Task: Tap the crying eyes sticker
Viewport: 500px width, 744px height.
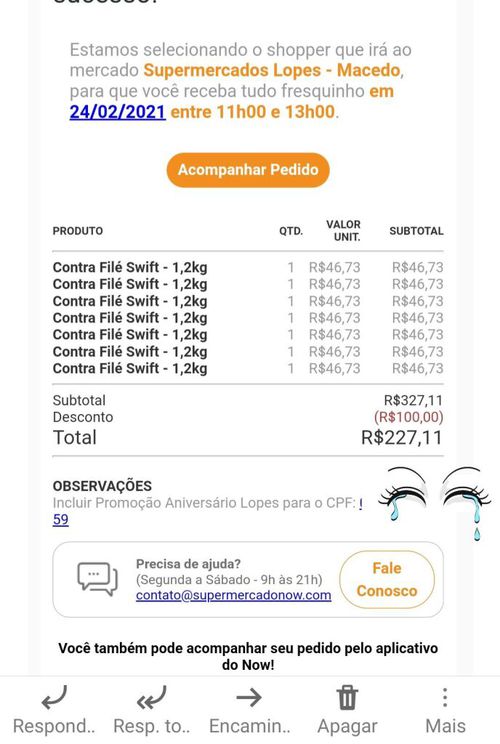Action: 434,503
